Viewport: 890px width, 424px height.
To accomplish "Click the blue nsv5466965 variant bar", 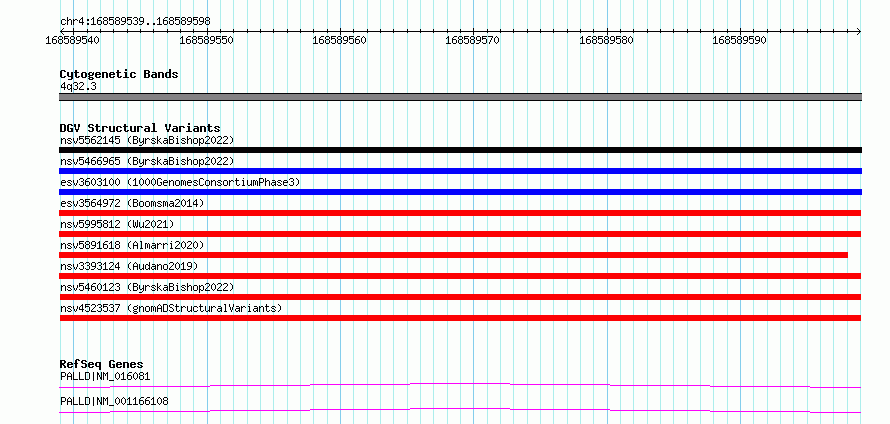I will pyautogui.click(x=460, y=171).
